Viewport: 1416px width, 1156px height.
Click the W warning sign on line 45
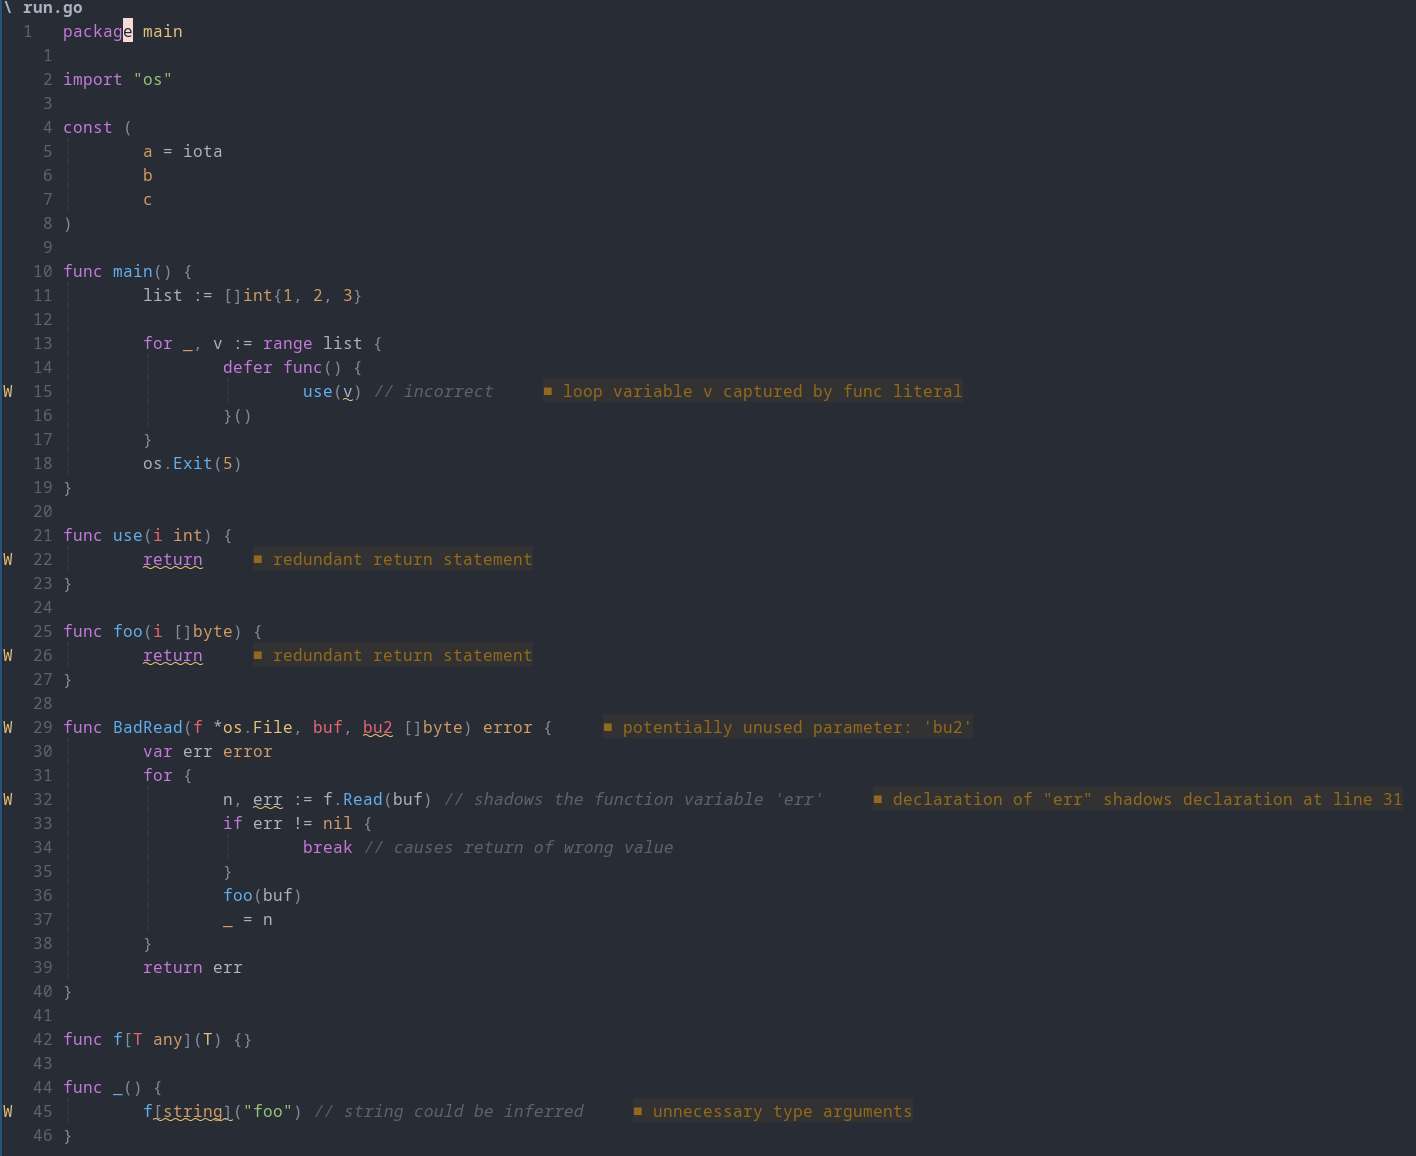click(x=8, y=1111)
